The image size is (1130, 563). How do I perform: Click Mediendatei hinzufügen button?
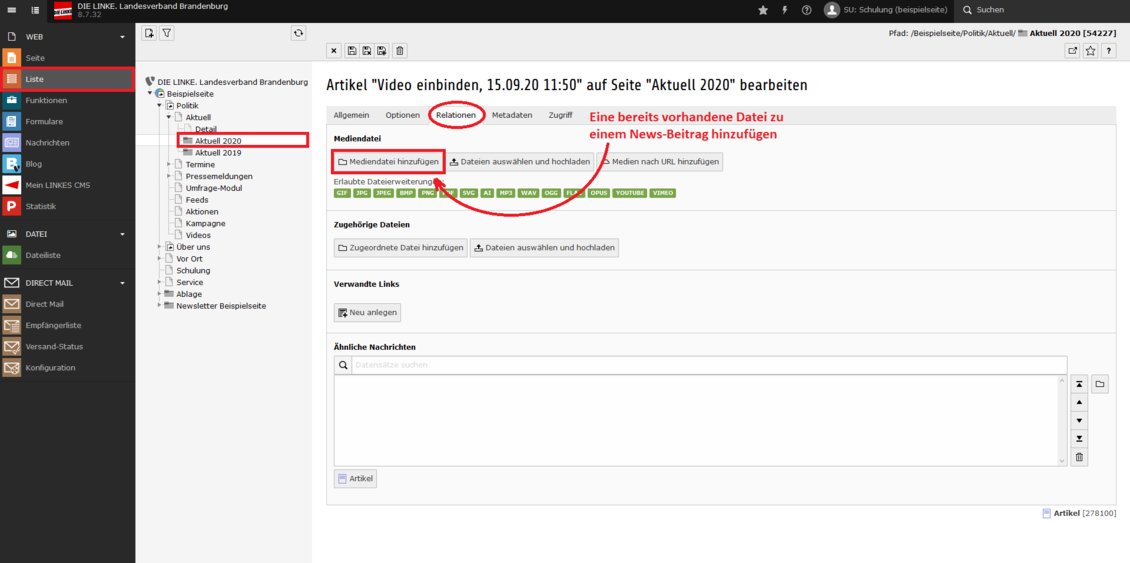(x=388, y=161)
